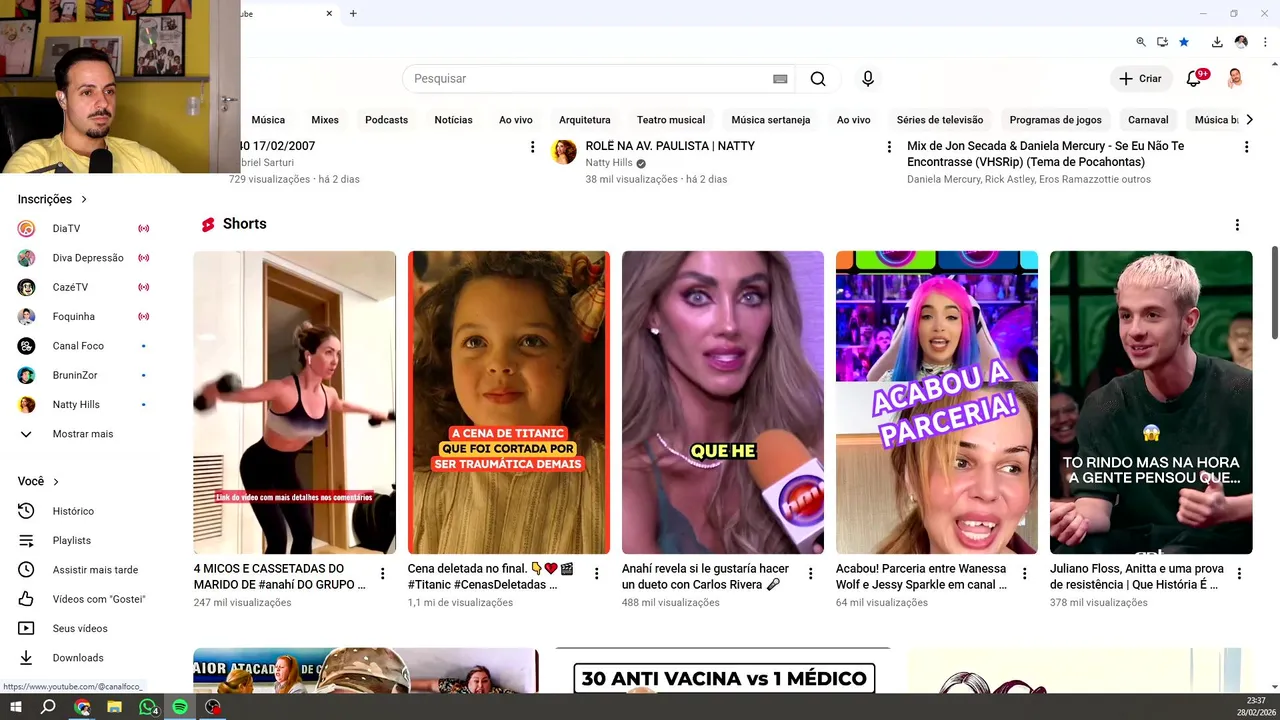Screen dimensions: 1280x720
Task: Select the Teatro musical chip
Action: (671, 120)
